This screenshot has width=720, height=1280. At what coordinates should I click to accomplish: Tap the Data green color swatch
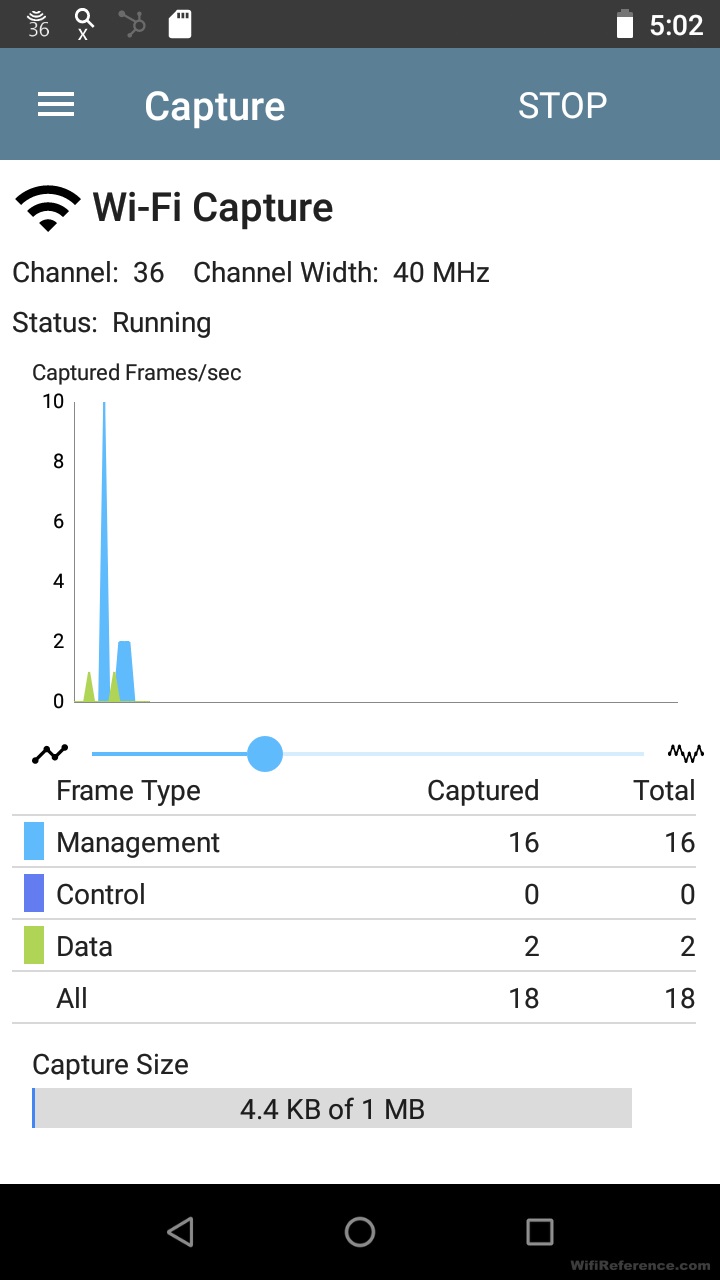[34, 946]
